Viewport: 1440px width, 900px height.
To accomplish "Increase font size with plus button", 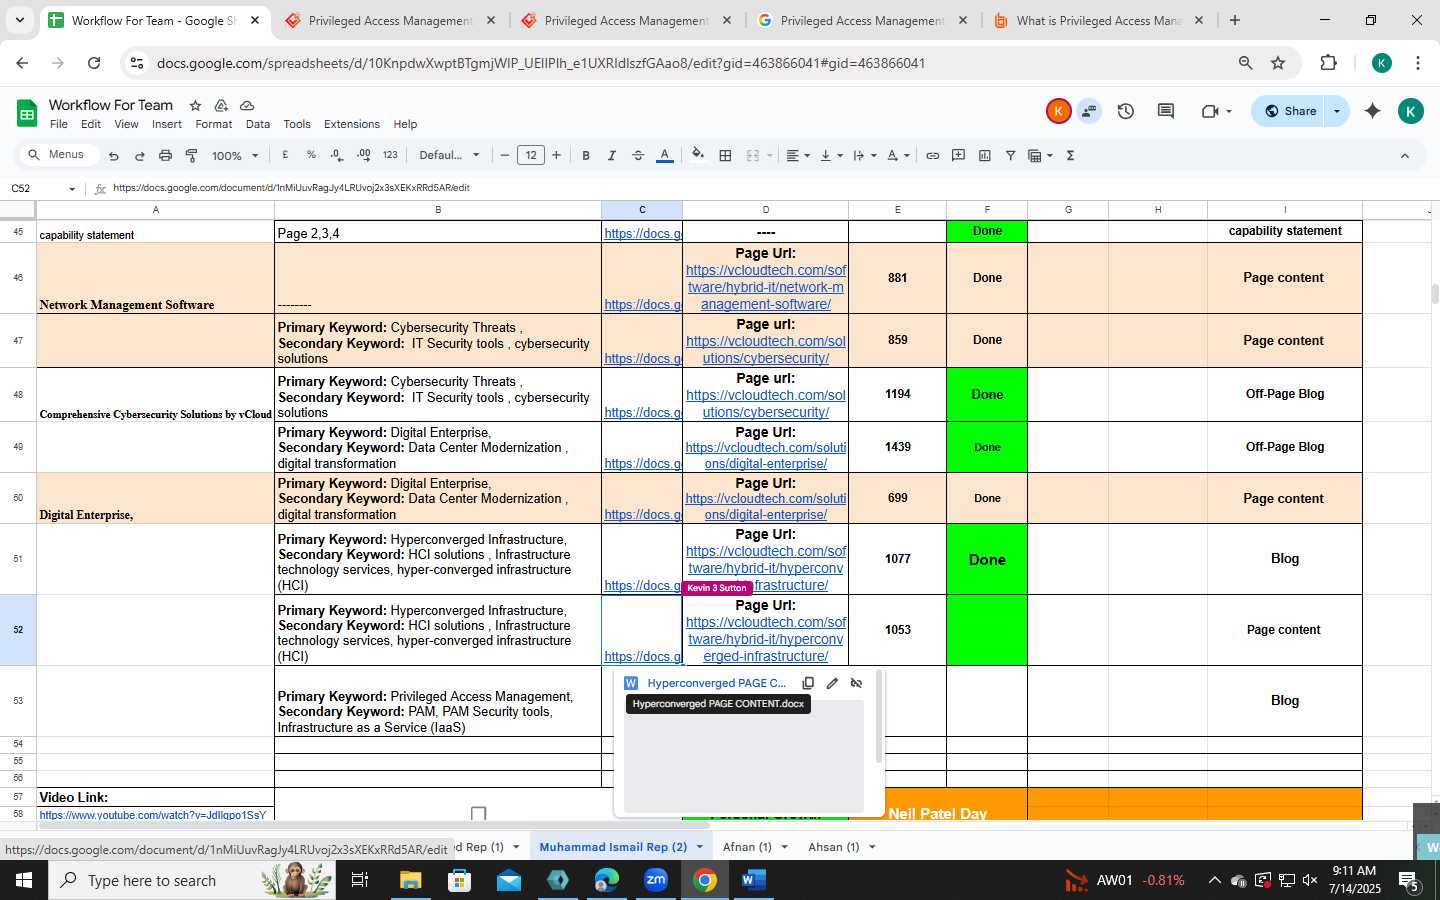I will click(x=557, y=155).
